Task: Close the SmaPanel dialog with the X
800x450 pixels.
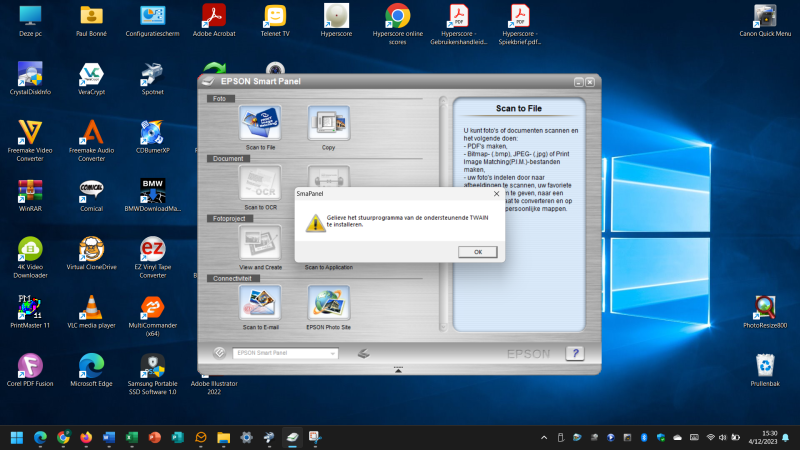Action: click(496, 192)
